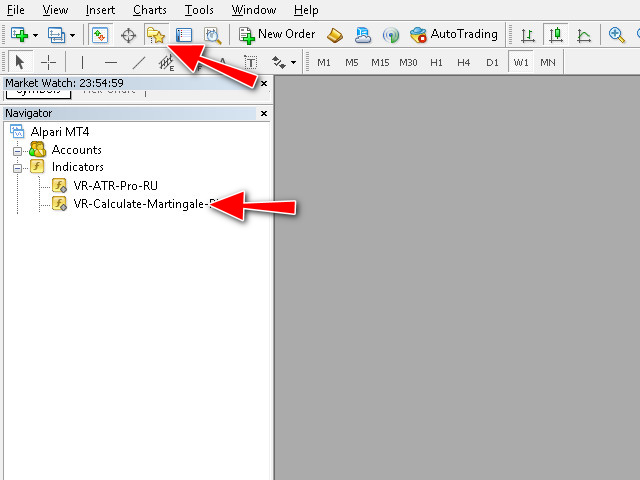The image size is (640, 480).
Task: Toggle the AutoTrading button
Action: point(453,34)
